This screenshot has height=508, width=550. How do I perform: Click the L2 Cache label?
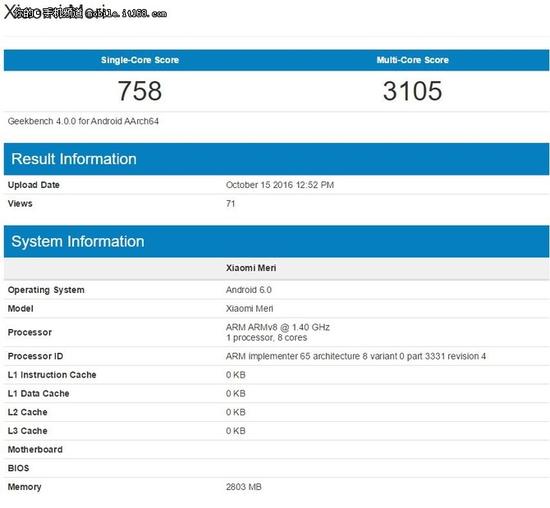(27, 412)
